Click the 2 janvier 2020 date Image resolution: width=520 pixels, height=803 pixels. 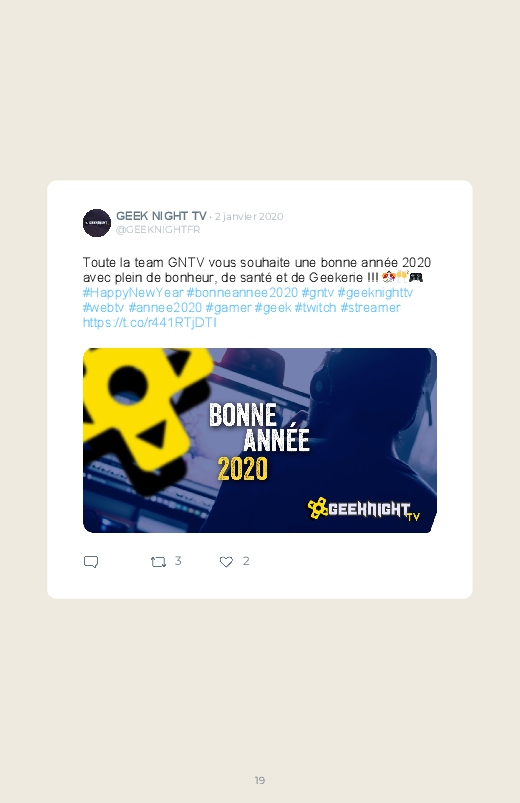coord(249,217)
